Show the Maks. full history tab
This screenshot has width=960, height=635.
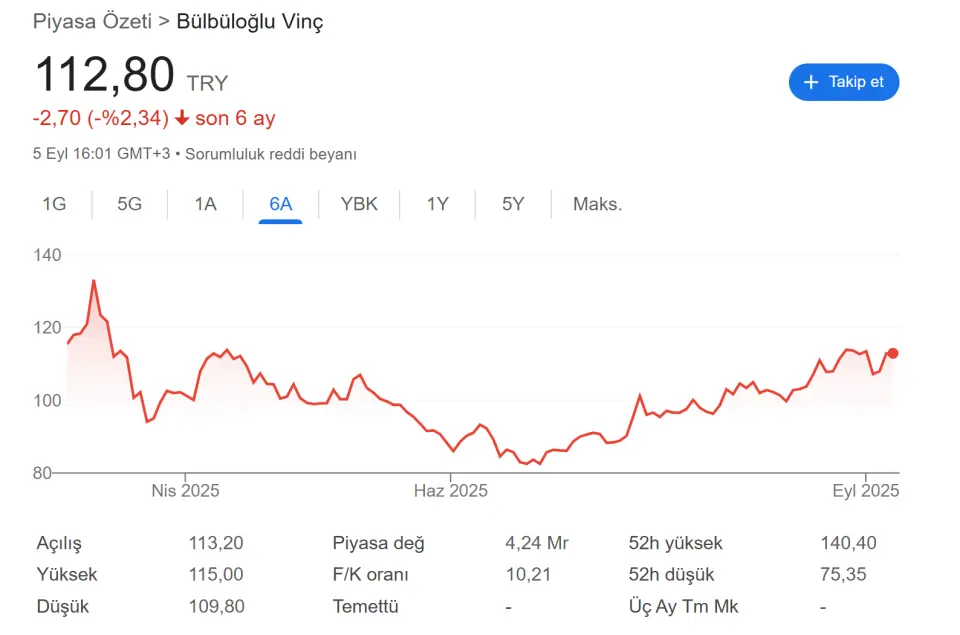pyautogui.click(x=598, y=204)
